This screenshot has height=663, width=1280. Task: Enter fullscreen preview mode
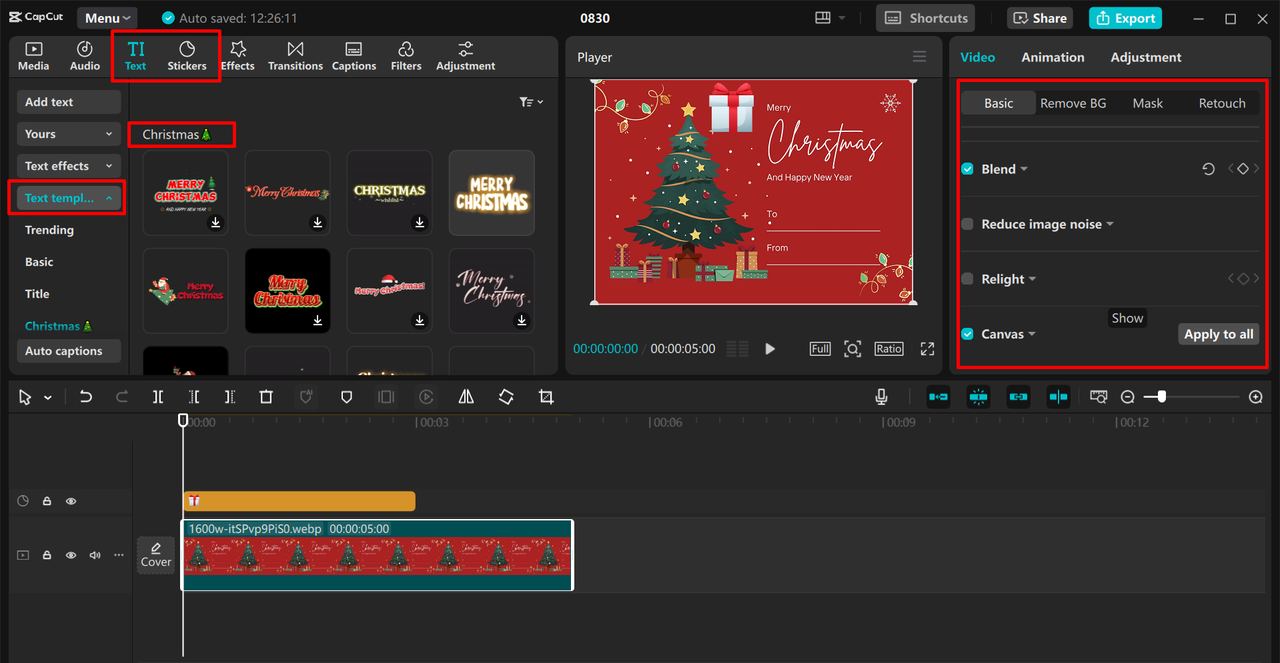pyautogui.click(x=927, y=349)
